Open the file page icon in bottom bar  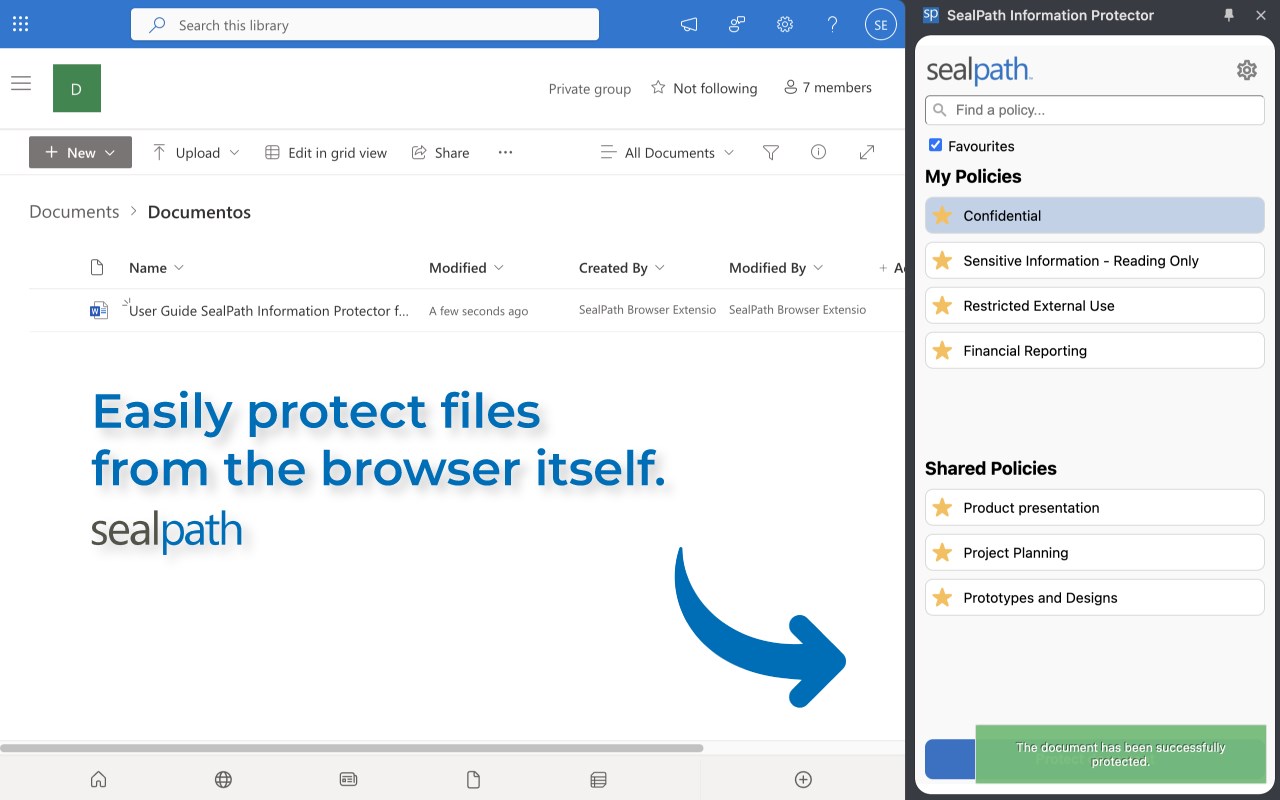coord(473,779)
